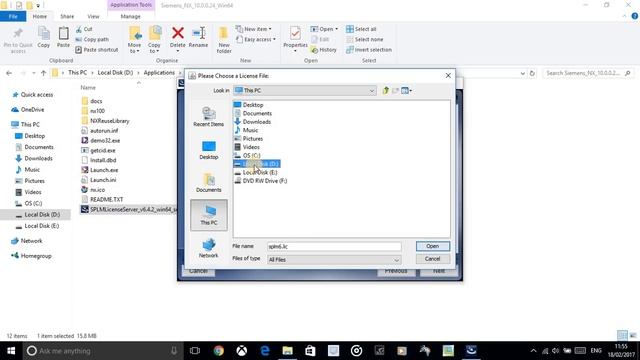This screenshot has height=360, width=640.
Task: Click Up One Level icon in dialog
Action: 386,90
